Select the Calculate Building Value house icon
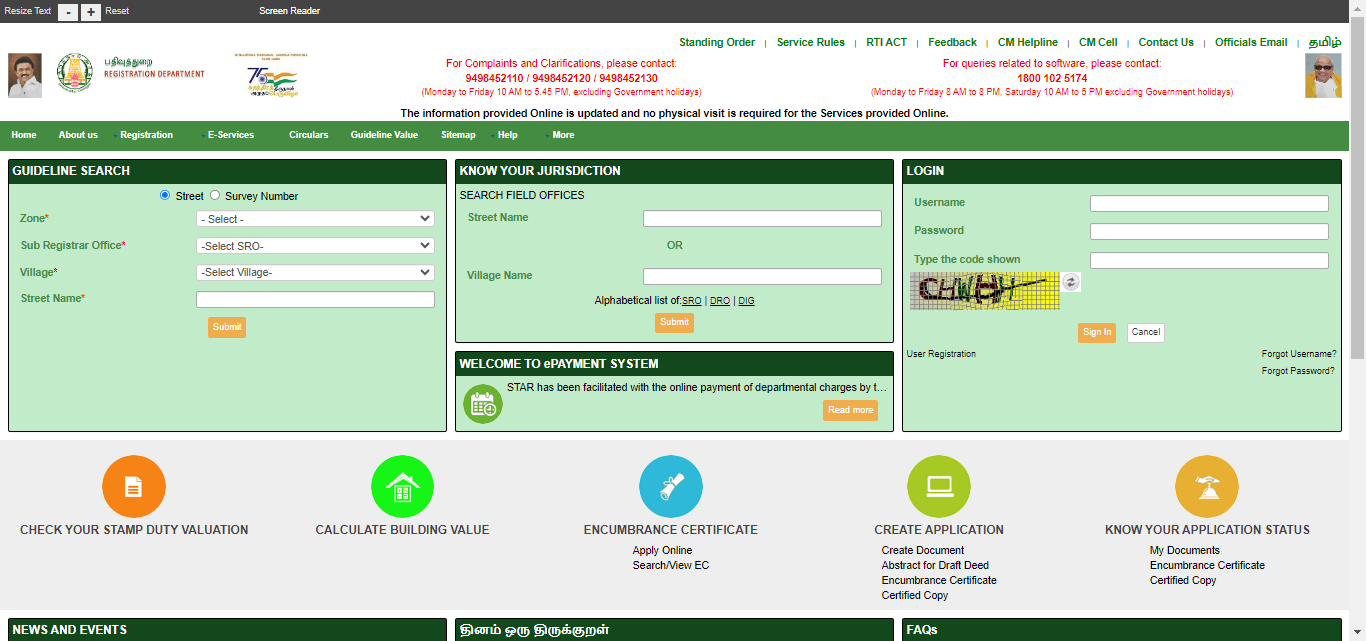 click(402, 486)
